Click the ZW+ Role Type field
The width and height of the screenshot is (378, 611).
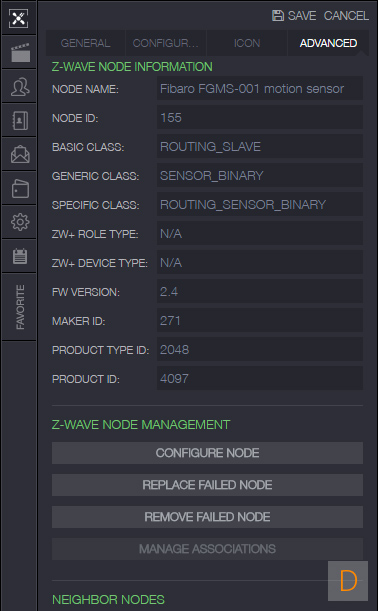(x=260, y=233)
